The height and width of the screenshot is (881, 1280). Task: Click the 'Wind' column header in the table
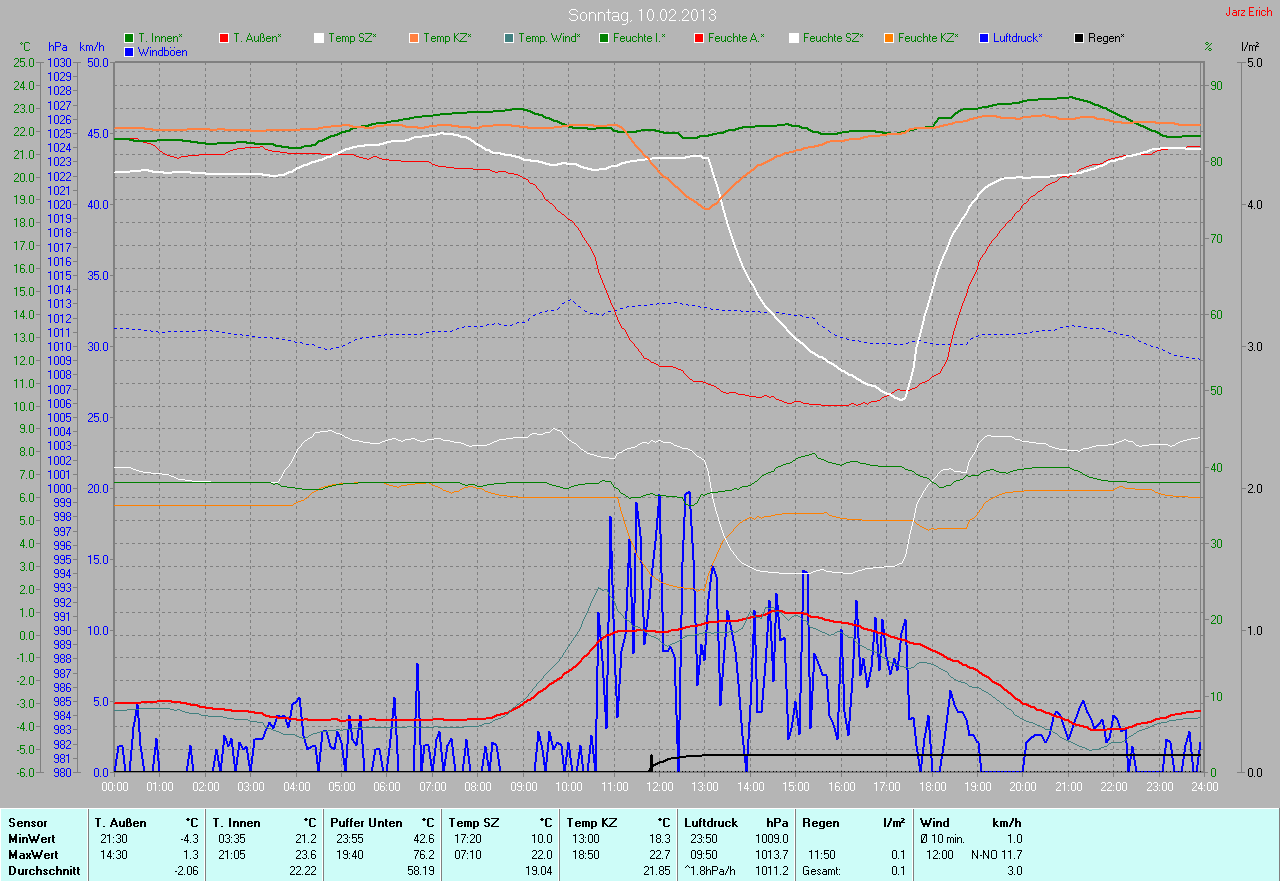(x=935, y=822)
